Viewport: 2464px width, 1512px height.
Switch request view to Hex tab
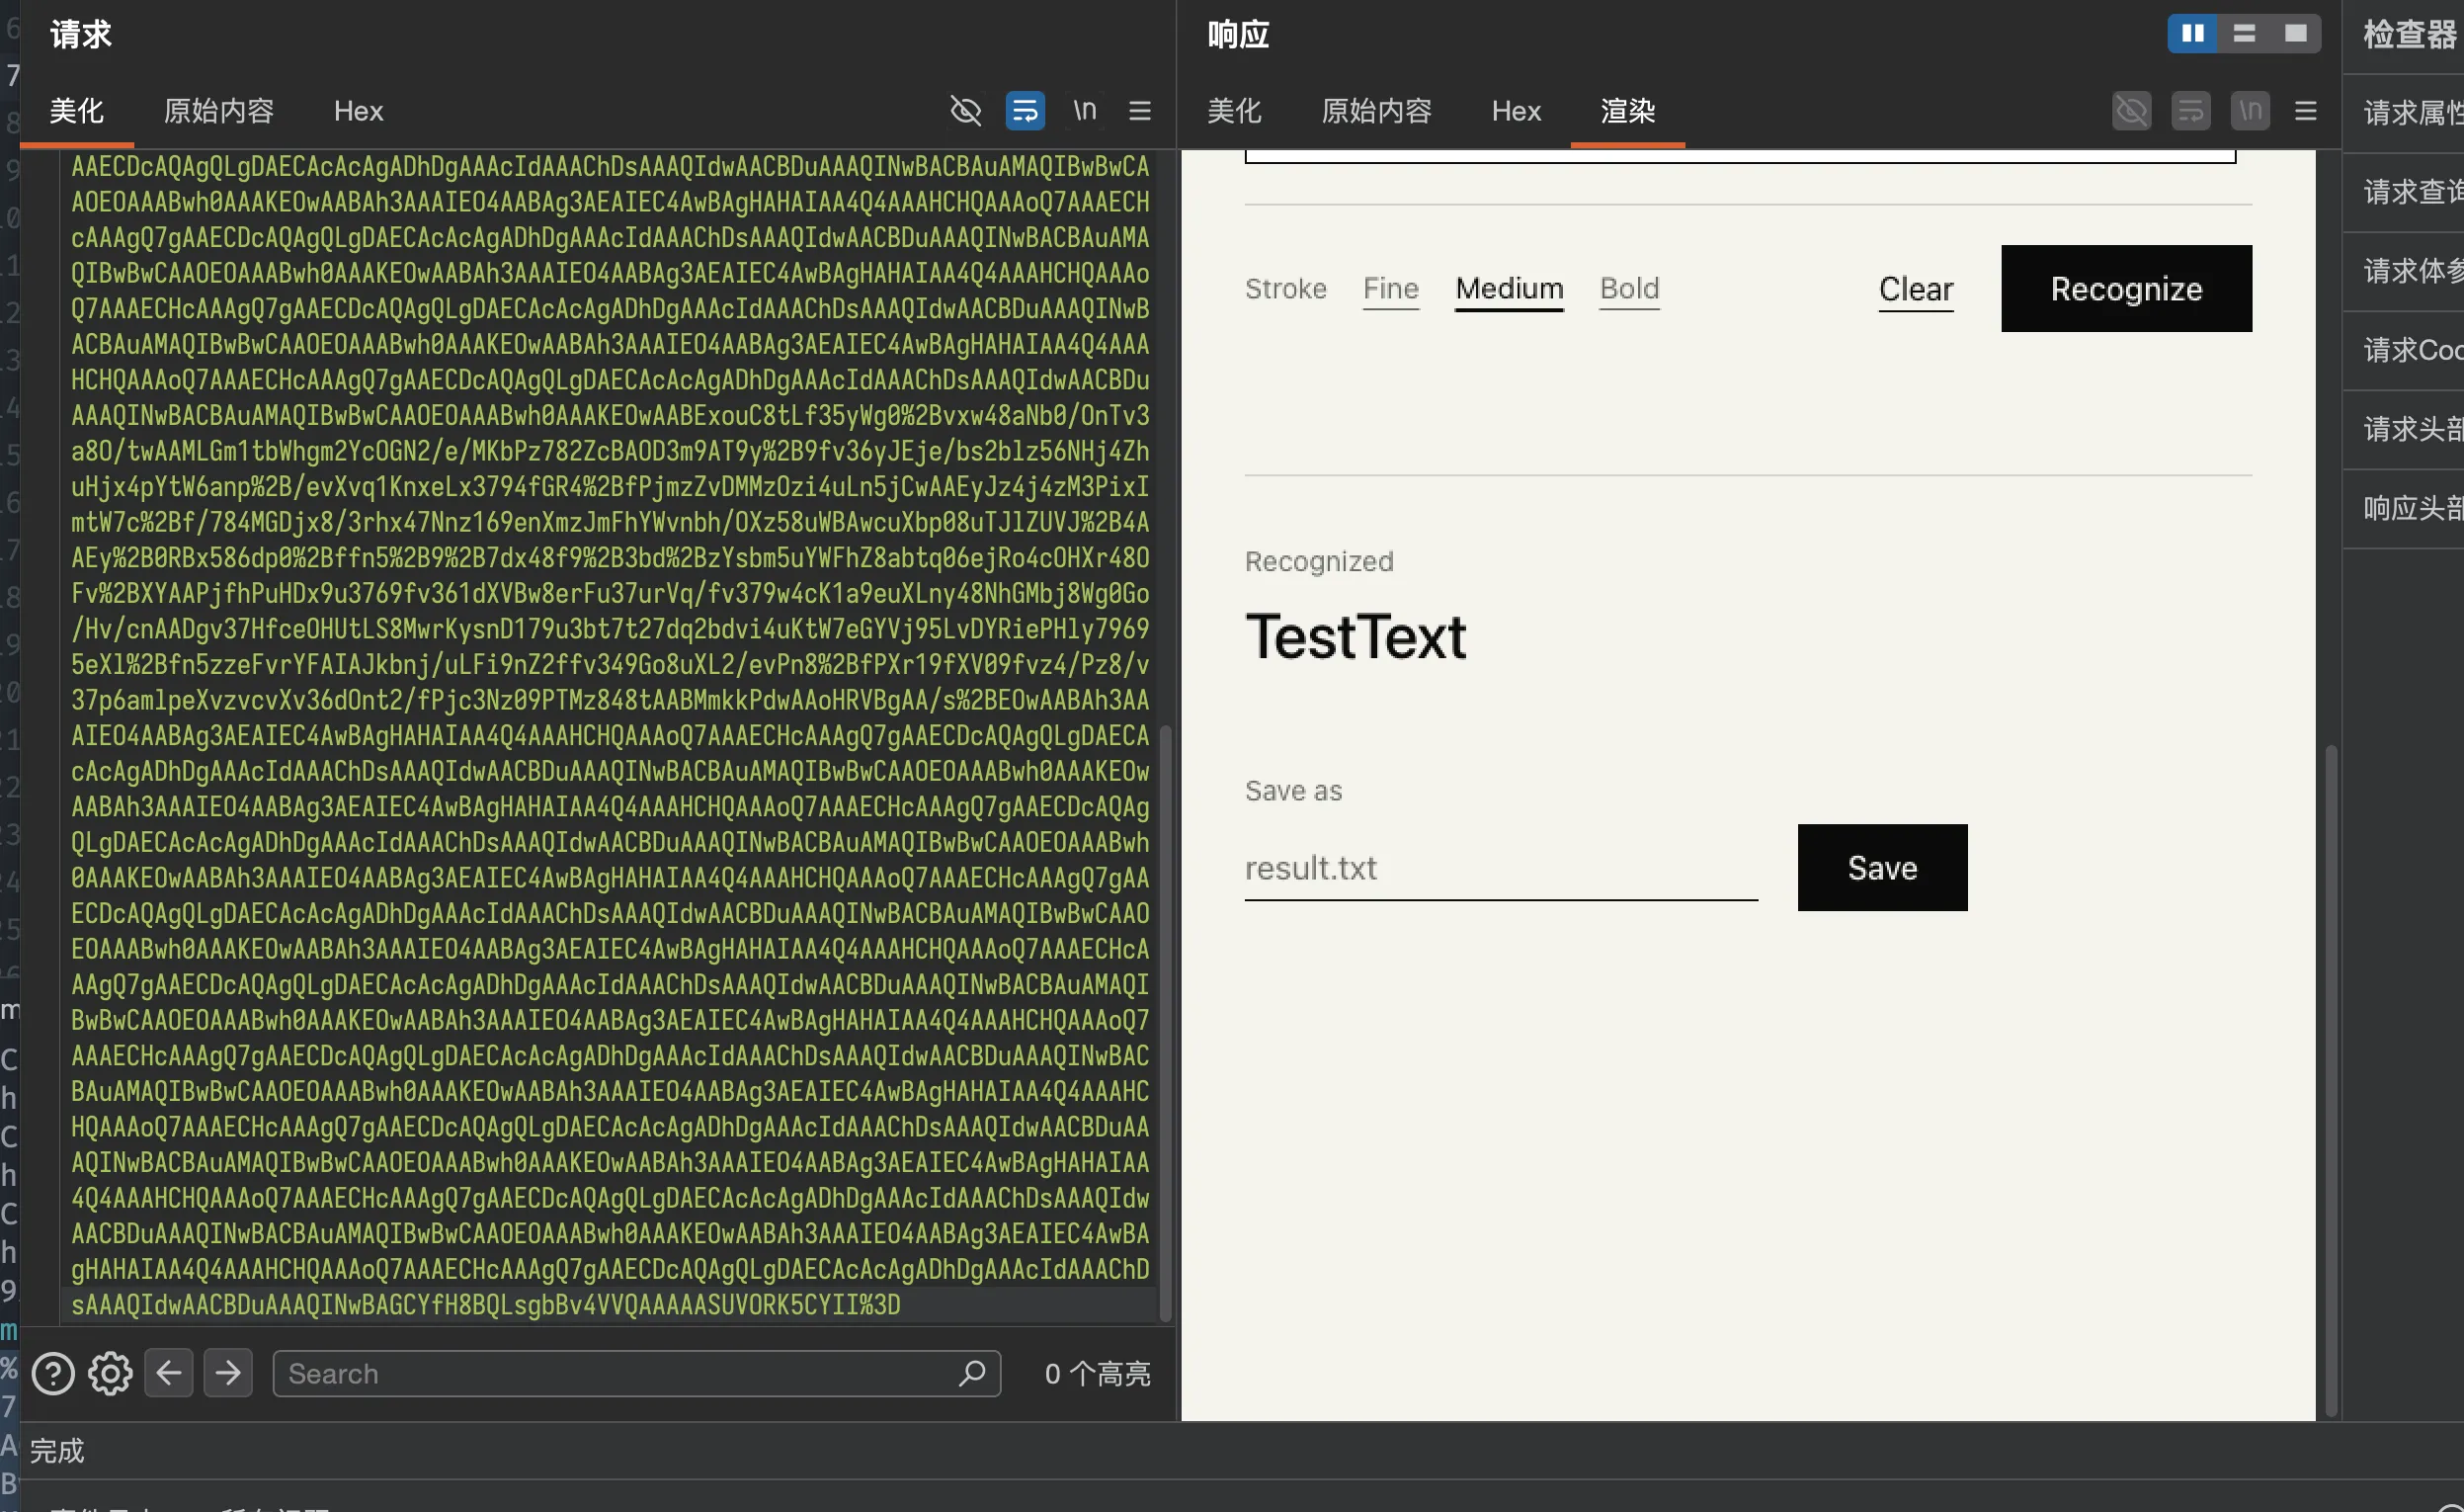[358, 110]
